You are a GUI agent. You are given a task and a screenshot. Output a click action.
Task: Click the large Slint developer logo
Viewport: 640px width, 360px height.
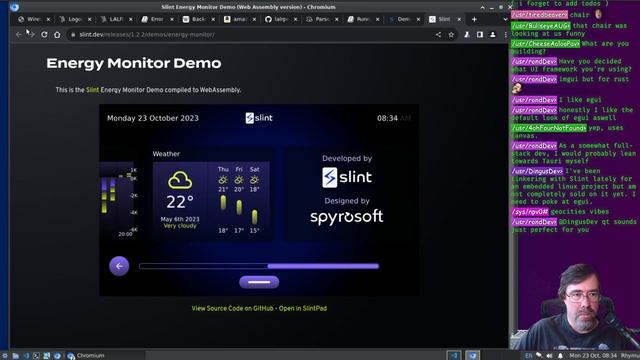347,178
